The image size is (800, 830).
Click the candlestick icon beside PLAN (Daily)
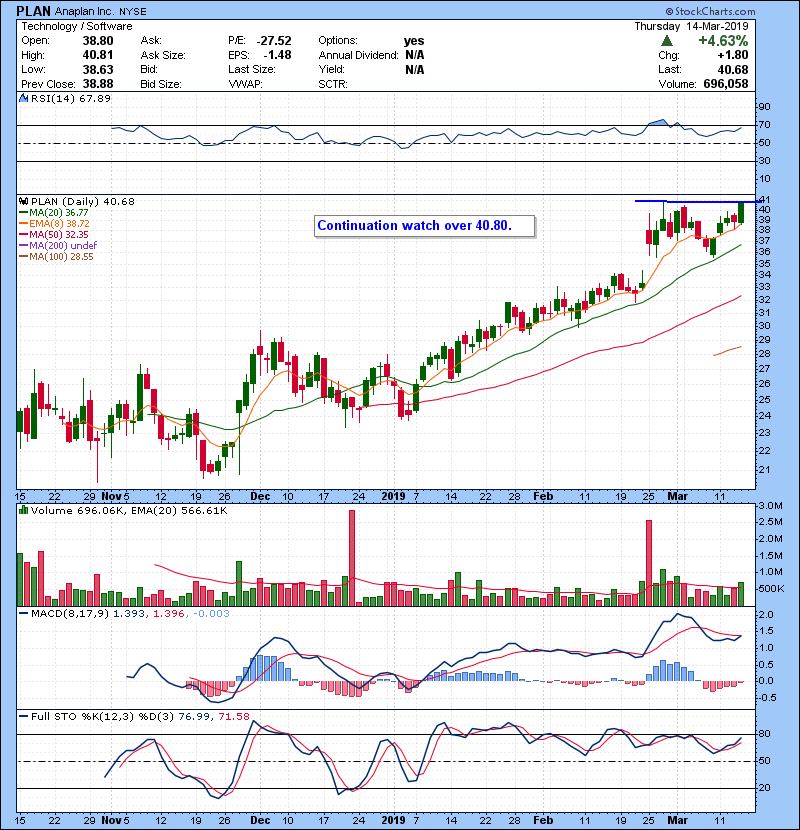23,202
